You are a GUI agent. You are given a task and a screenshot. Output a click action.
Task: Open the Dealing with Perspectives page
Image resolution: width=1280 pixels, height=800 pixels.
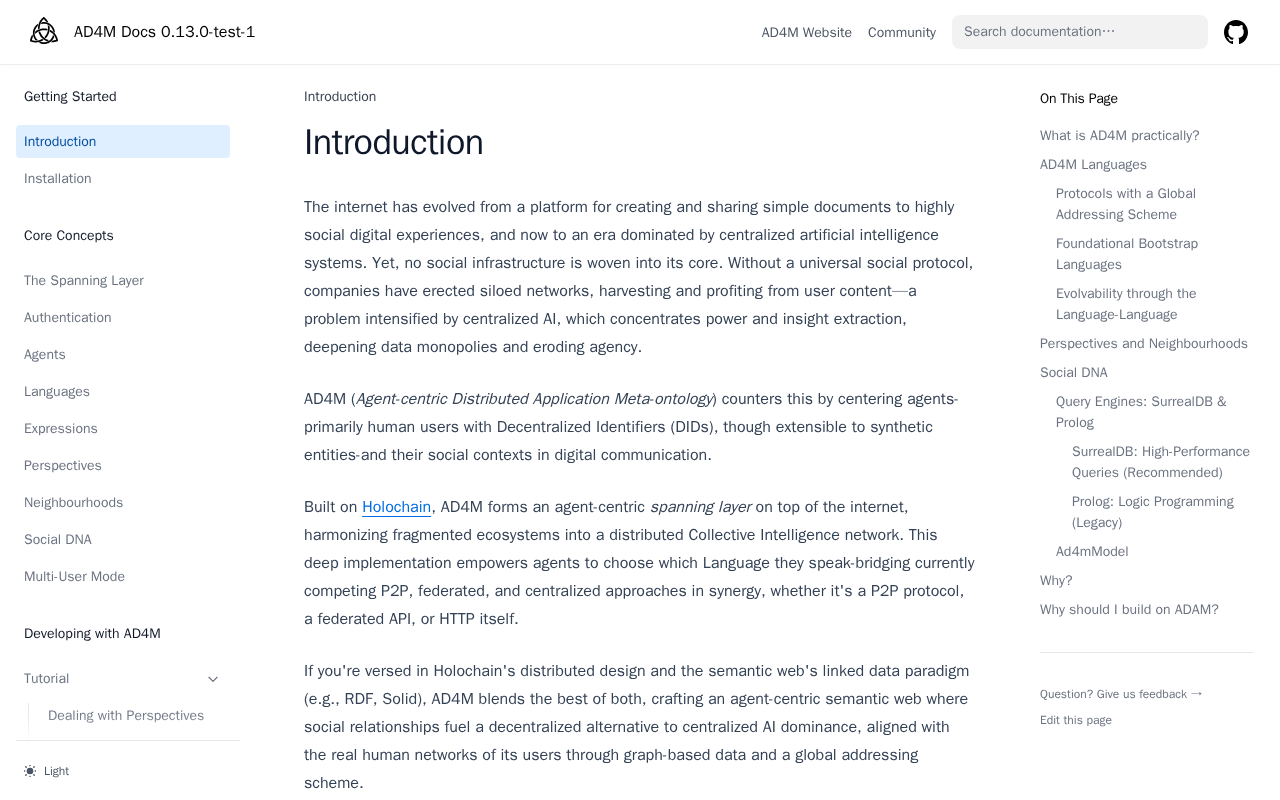[x=126, y=716]
